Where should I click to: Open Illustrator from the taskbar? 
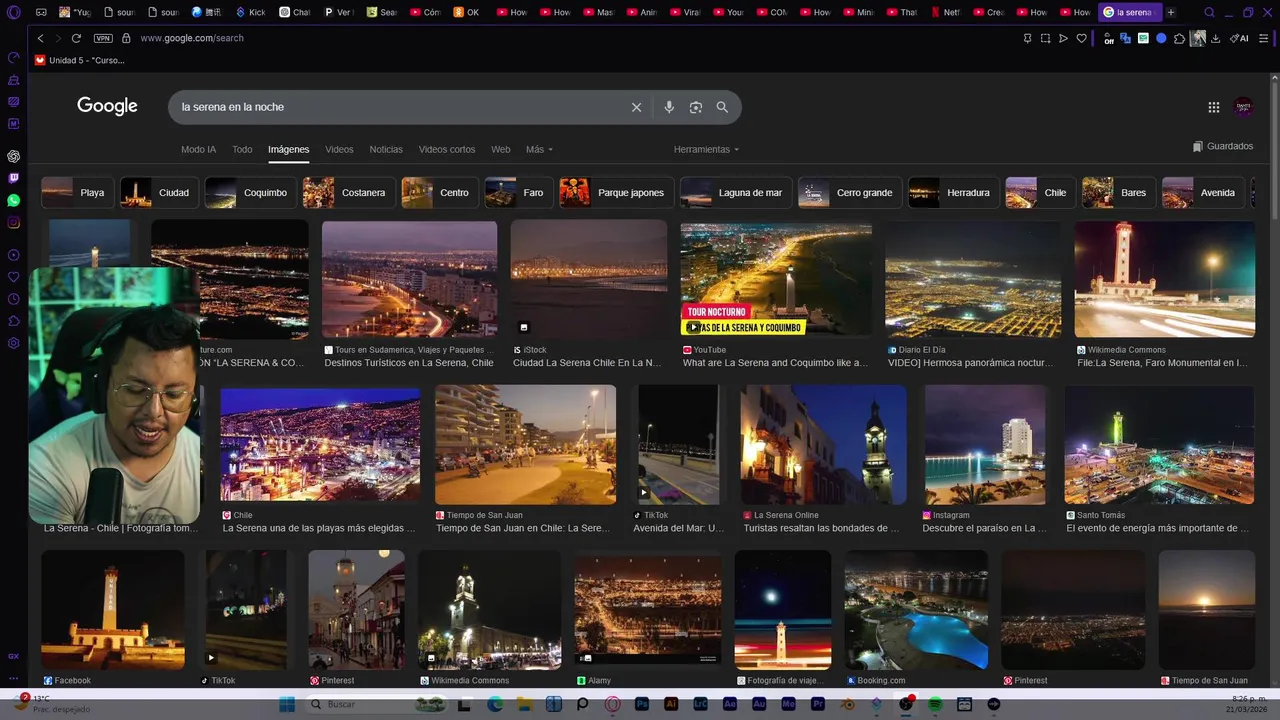tap(671, 704)
